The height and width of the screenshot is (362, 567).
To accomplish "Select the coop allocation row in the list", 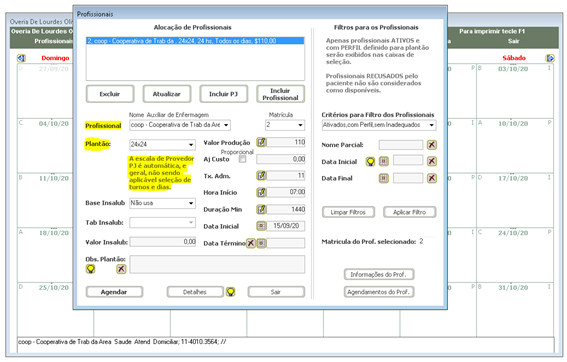I will click(x=195, y=41).
